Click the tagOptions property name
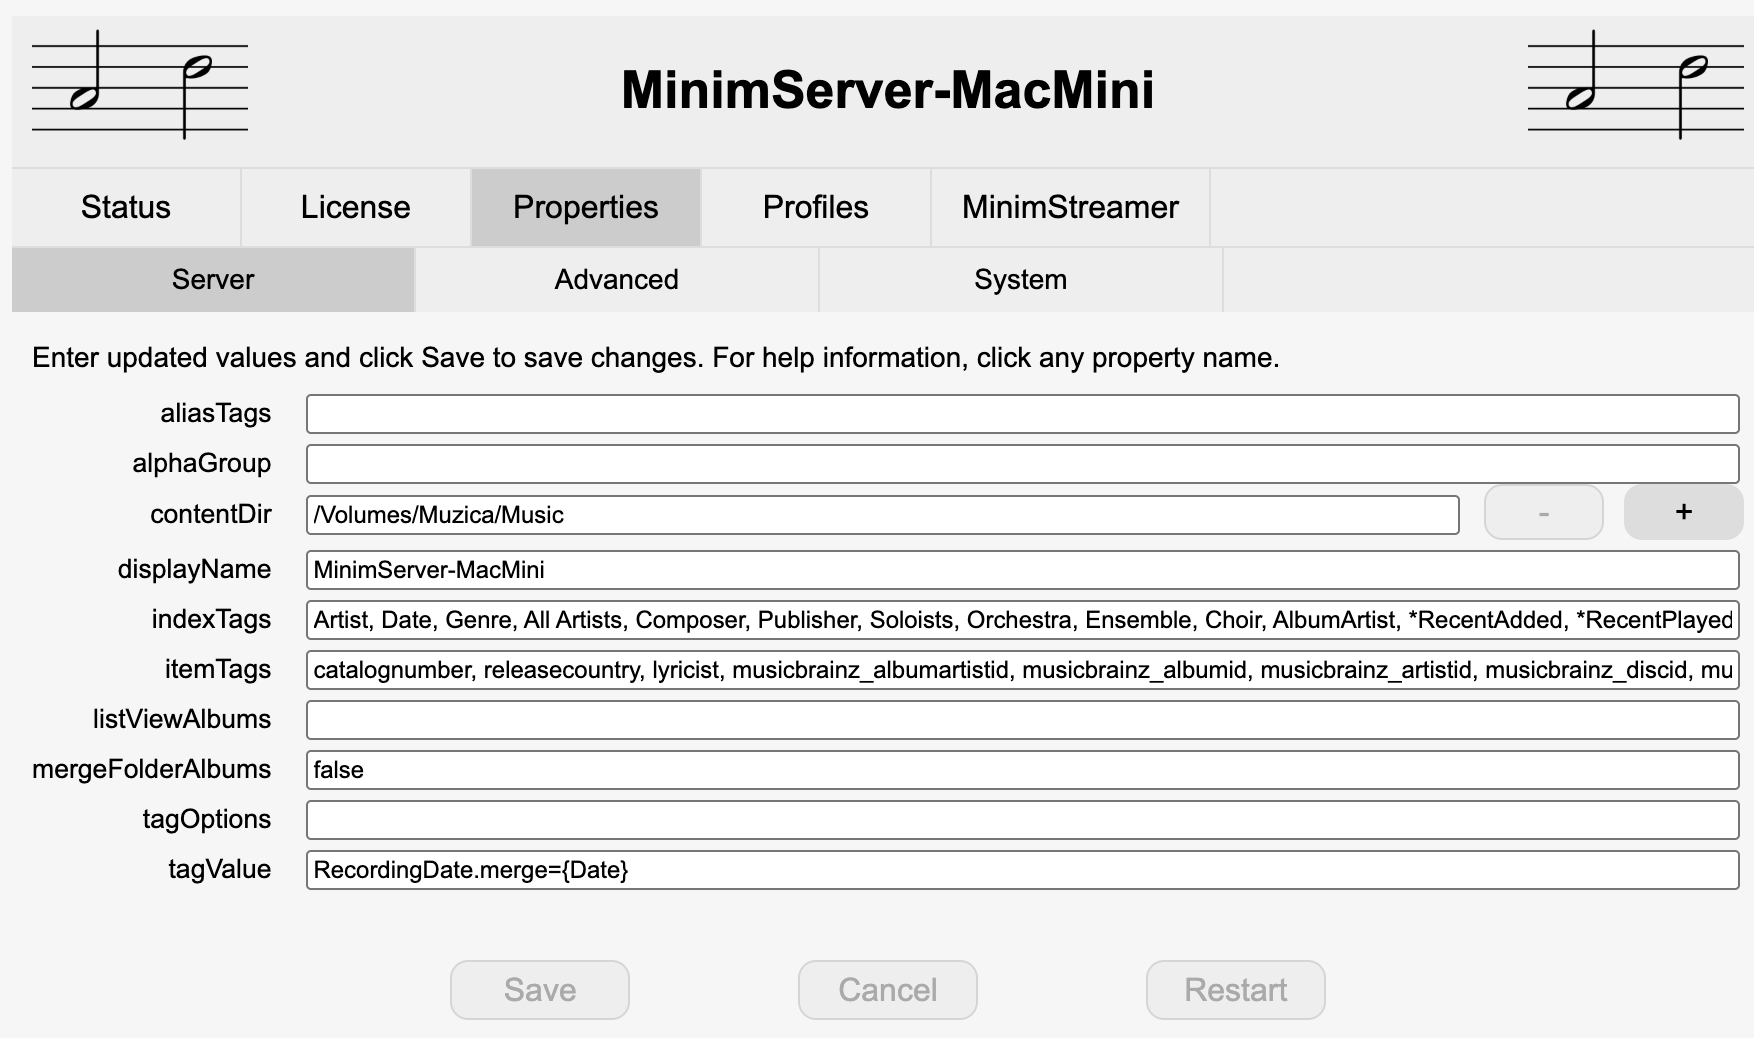The image size is (1754, 1038). click(207, 819)
